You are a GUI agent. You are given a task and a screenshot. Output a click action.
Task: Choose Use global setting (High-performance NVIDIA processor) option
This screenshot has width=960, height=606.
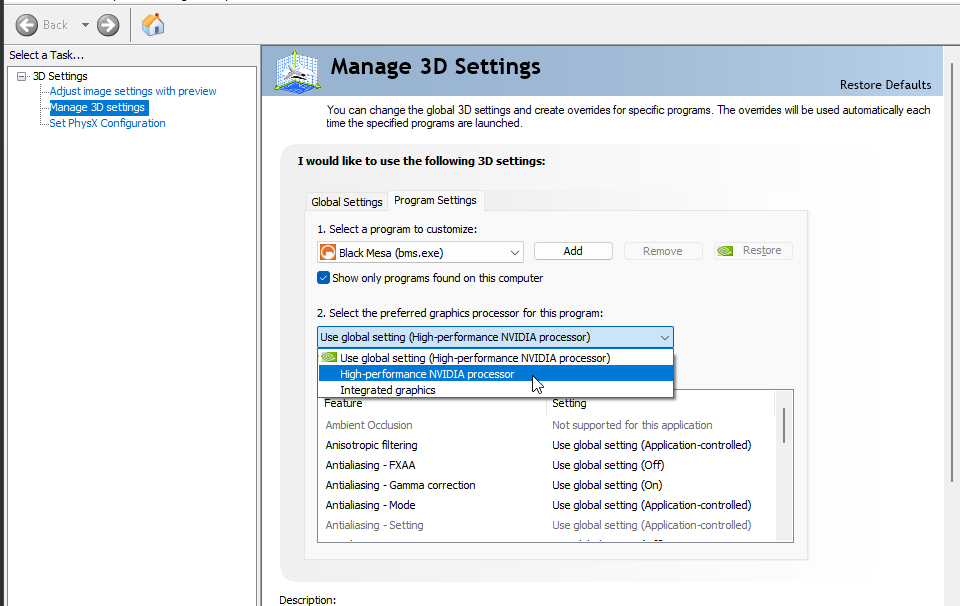(496, 358)
